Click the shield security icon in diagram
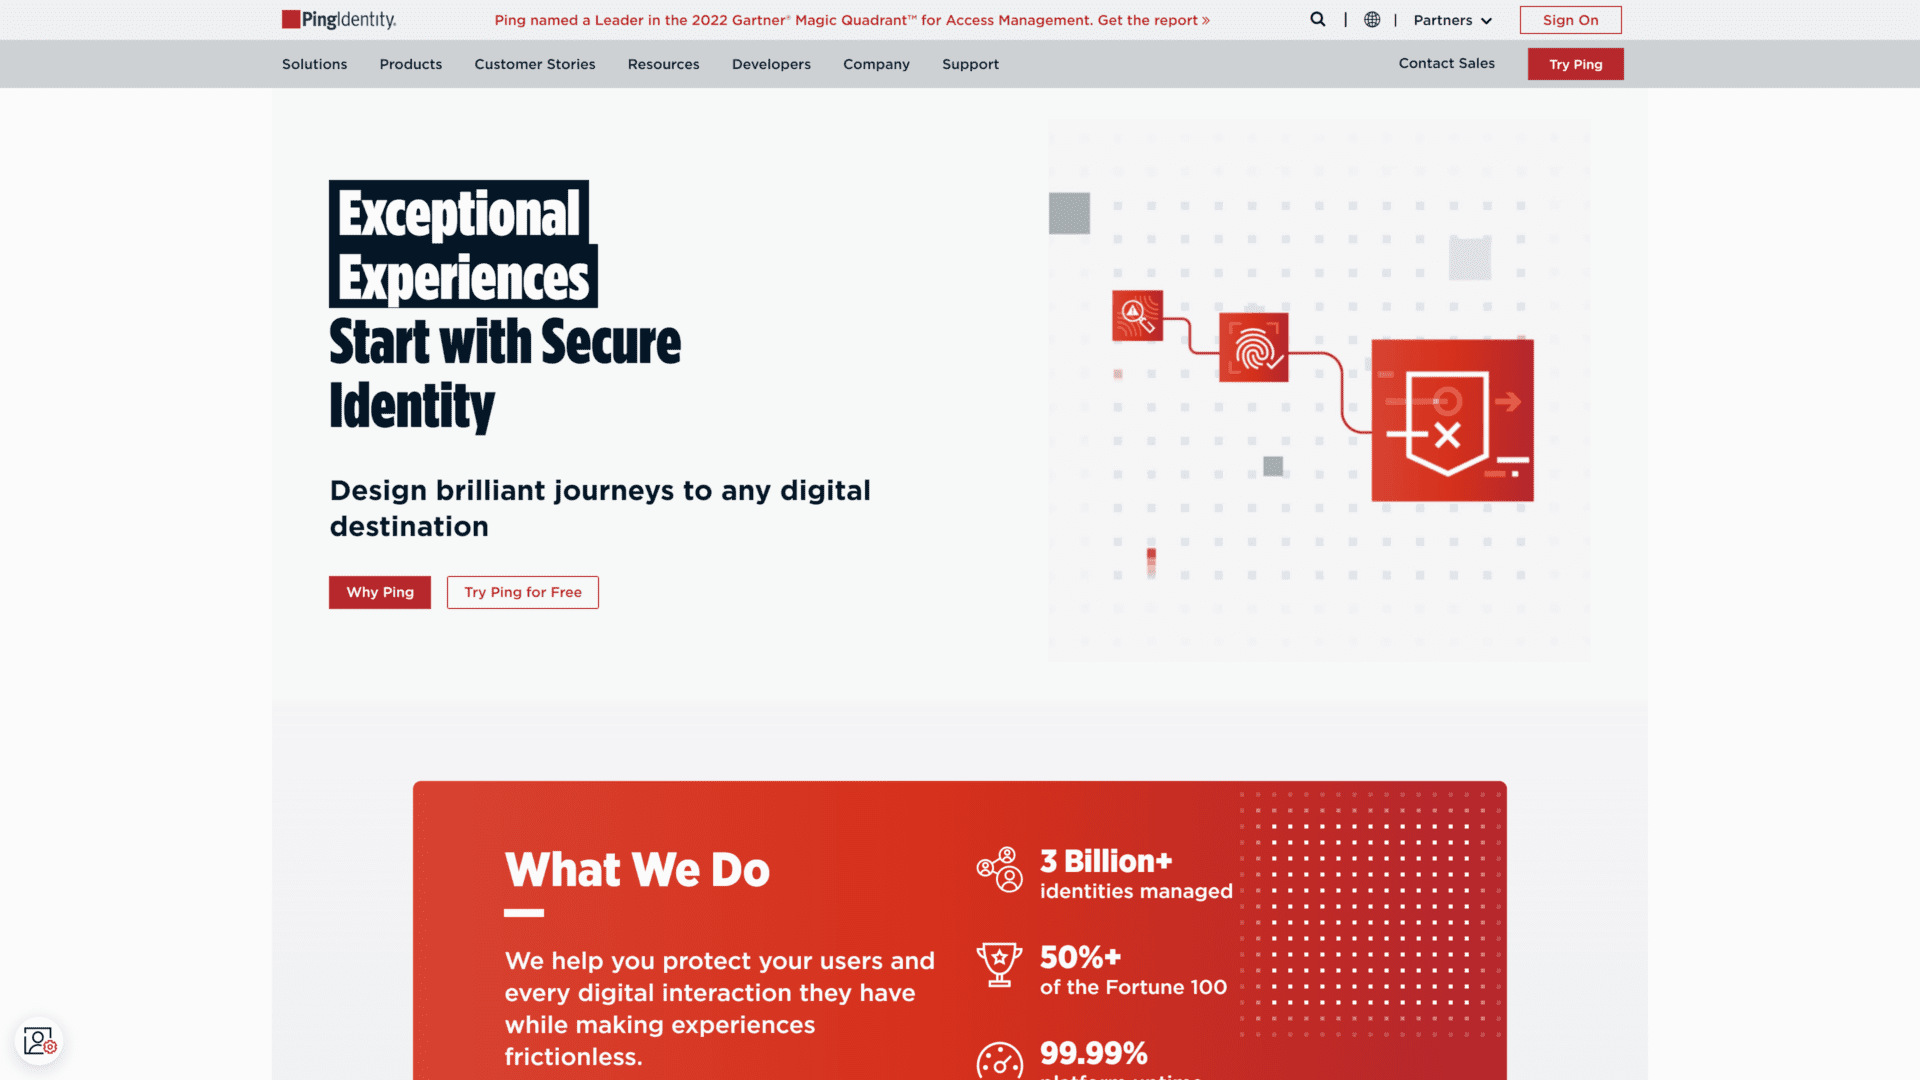This screenshot has height=1080, width=1920. [1448, 418]
